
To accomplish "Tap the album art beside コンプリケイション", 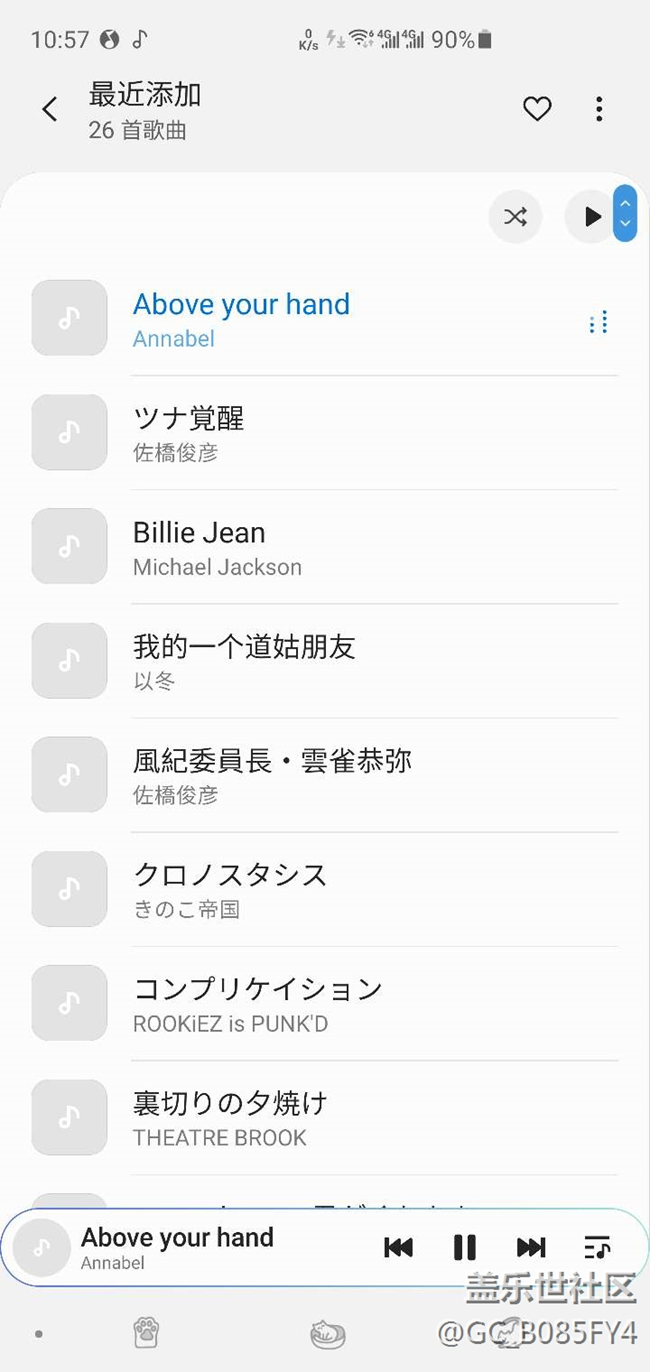I will 69,1002.
